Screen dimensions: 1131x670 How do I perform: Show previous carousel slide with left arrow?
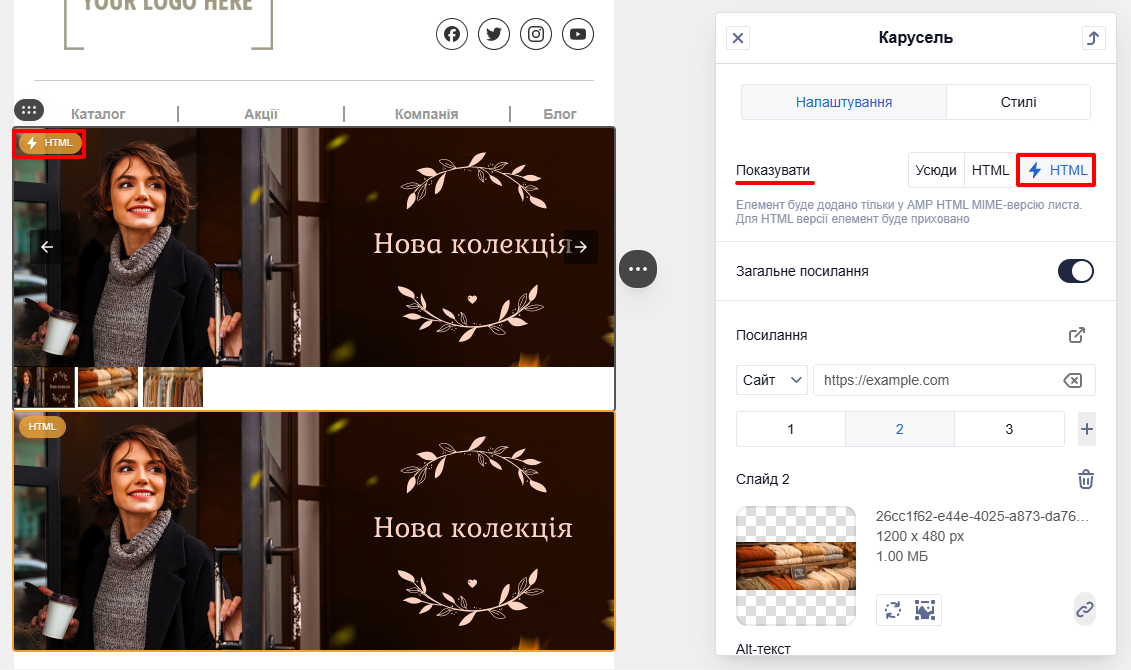pos(47,247)
